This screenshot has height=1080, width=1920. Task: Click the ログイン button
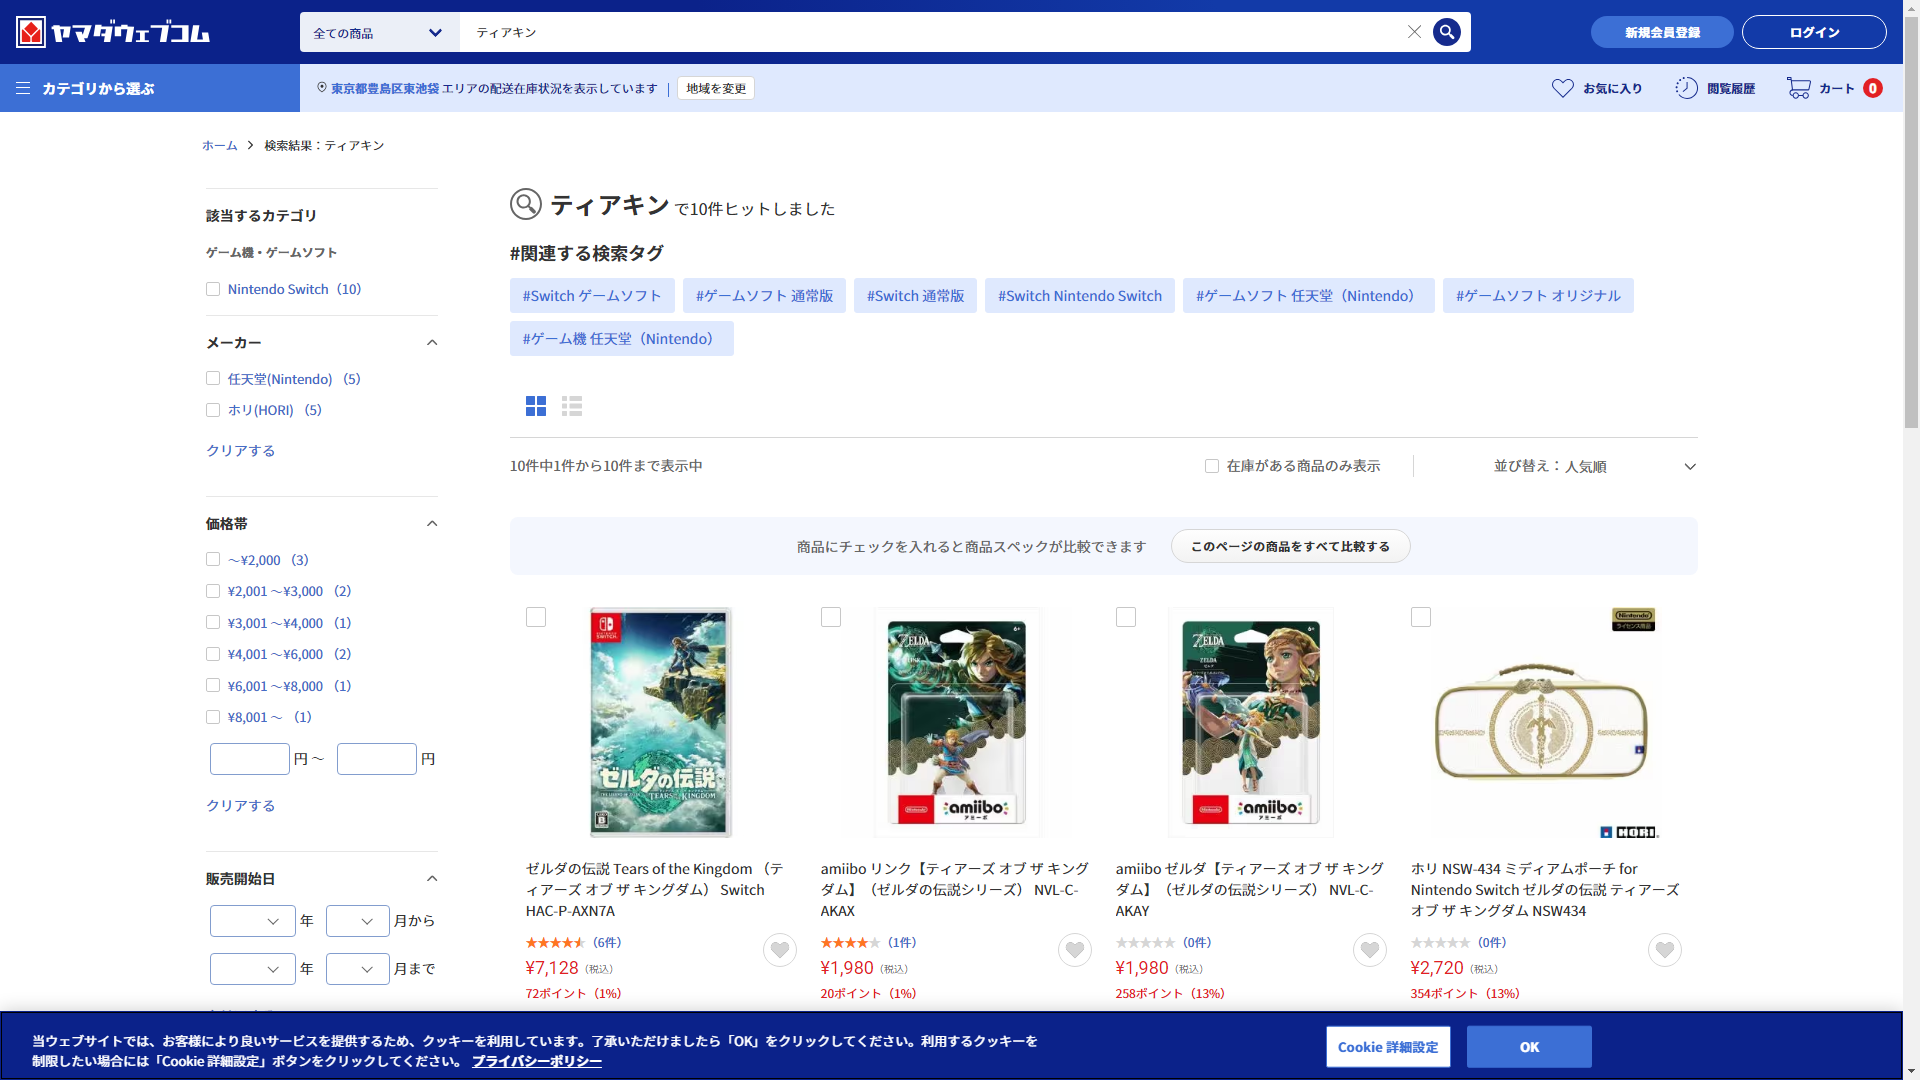point(1814,32)
